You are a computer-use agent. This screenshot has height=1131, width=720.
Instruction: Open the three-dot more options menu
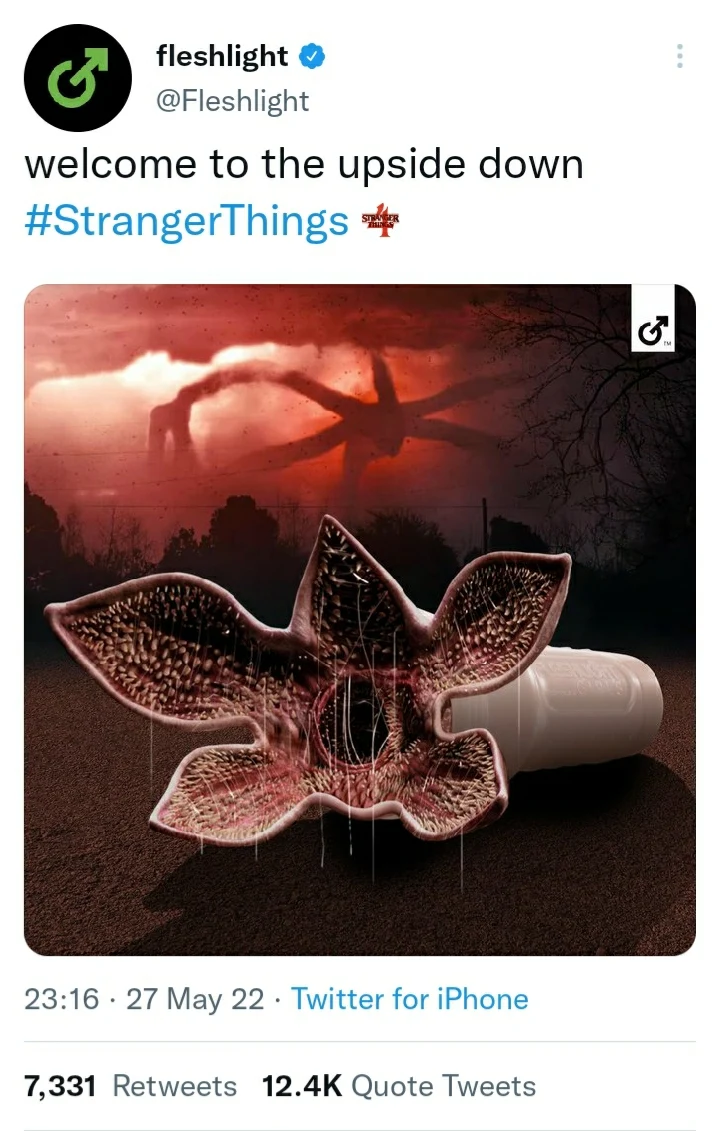pyautogui.click(x=679, y=56)
